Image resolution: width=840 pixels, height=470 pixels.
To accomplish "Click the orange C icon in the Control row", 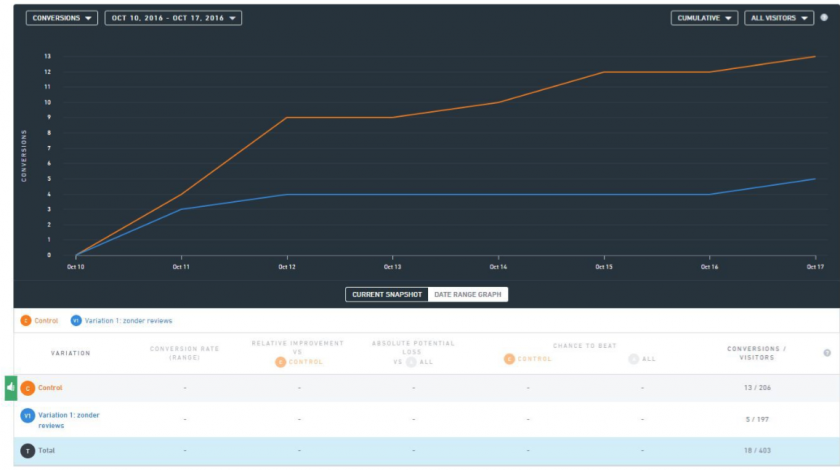I will coord(28,388).
